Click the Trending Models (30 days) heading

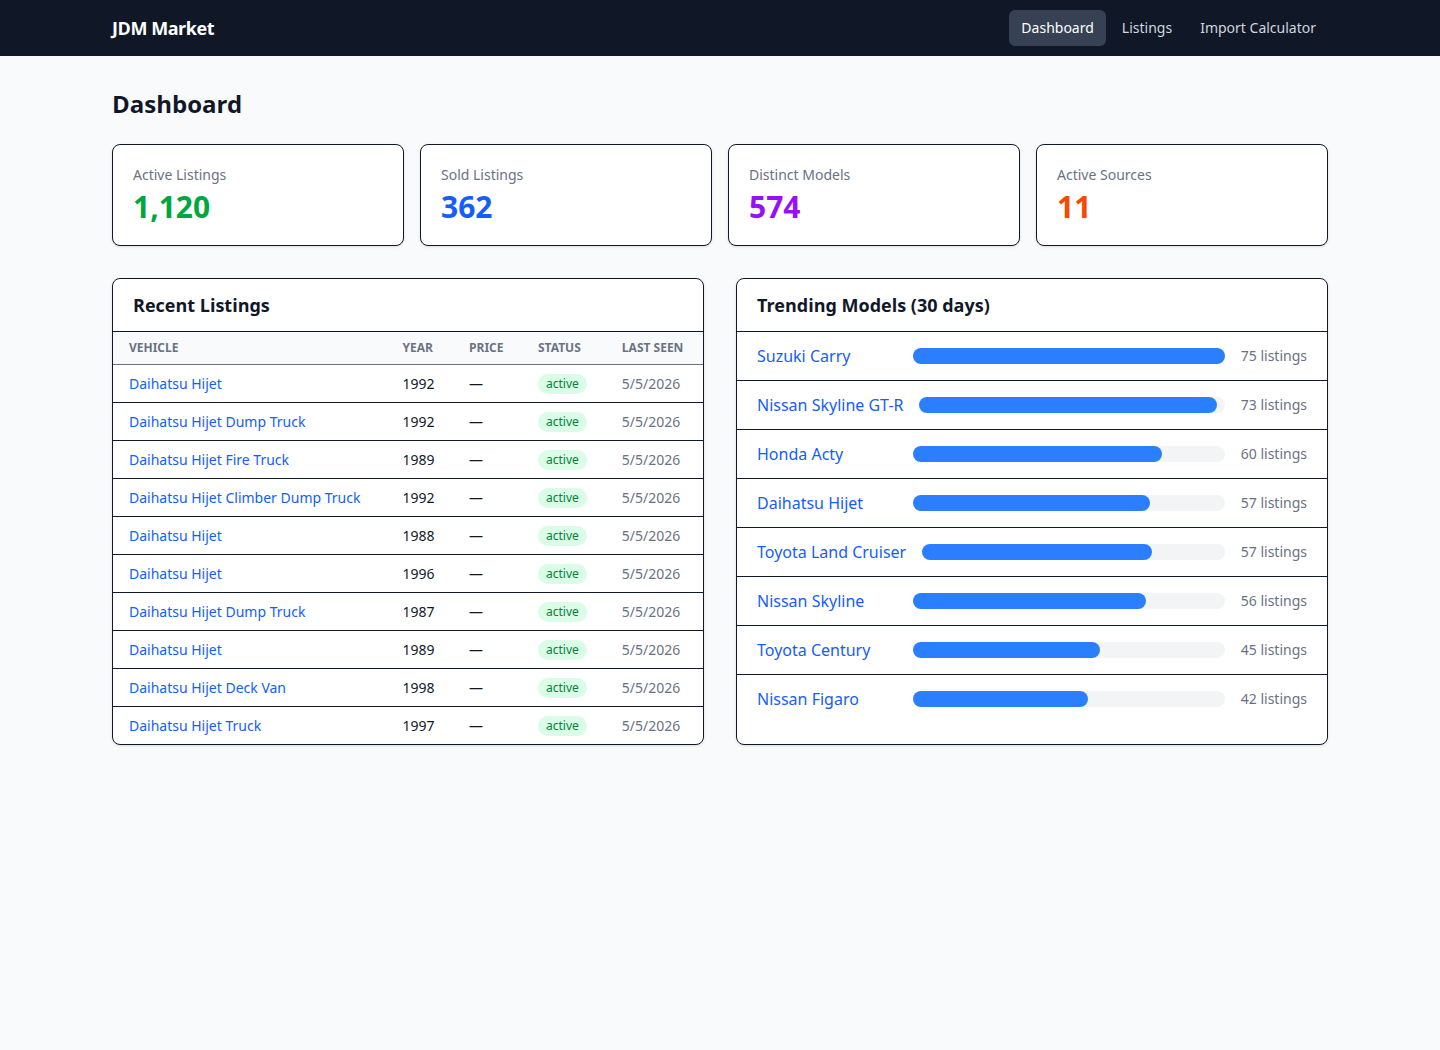873,306
